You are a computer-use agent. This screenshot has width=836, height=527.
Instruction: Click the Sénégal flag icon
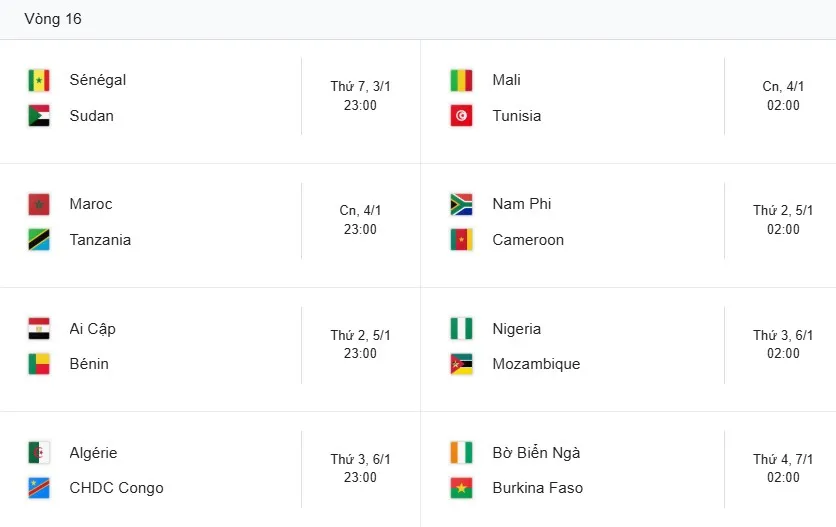39,81
